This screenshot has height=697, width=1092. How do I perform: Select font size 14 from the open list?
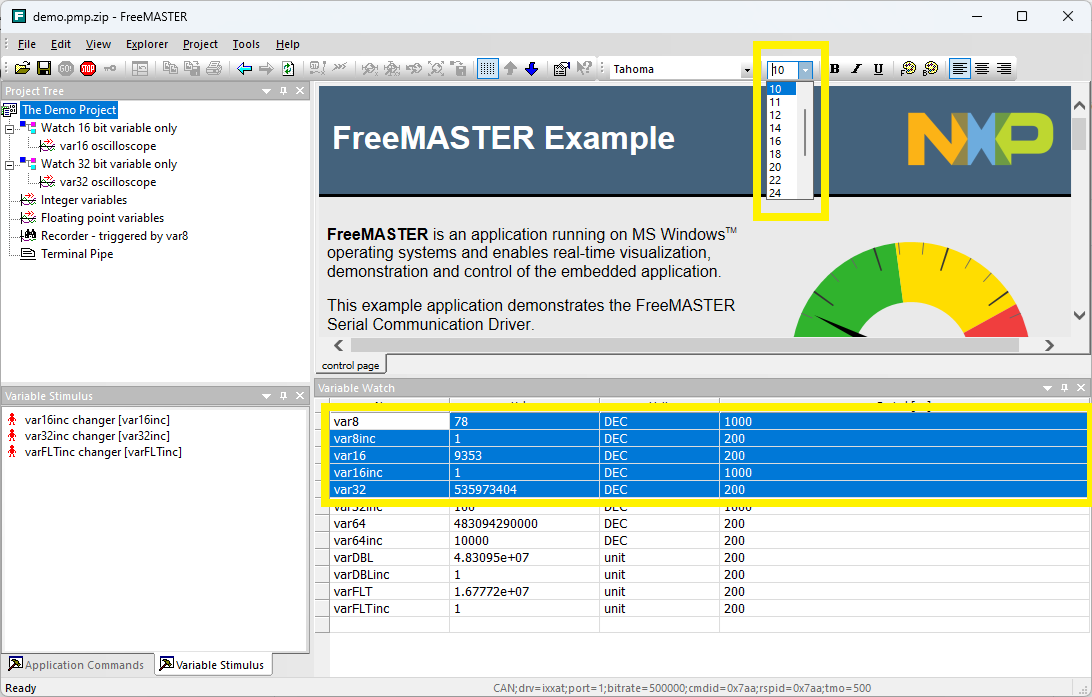click(x=776, y=128)
